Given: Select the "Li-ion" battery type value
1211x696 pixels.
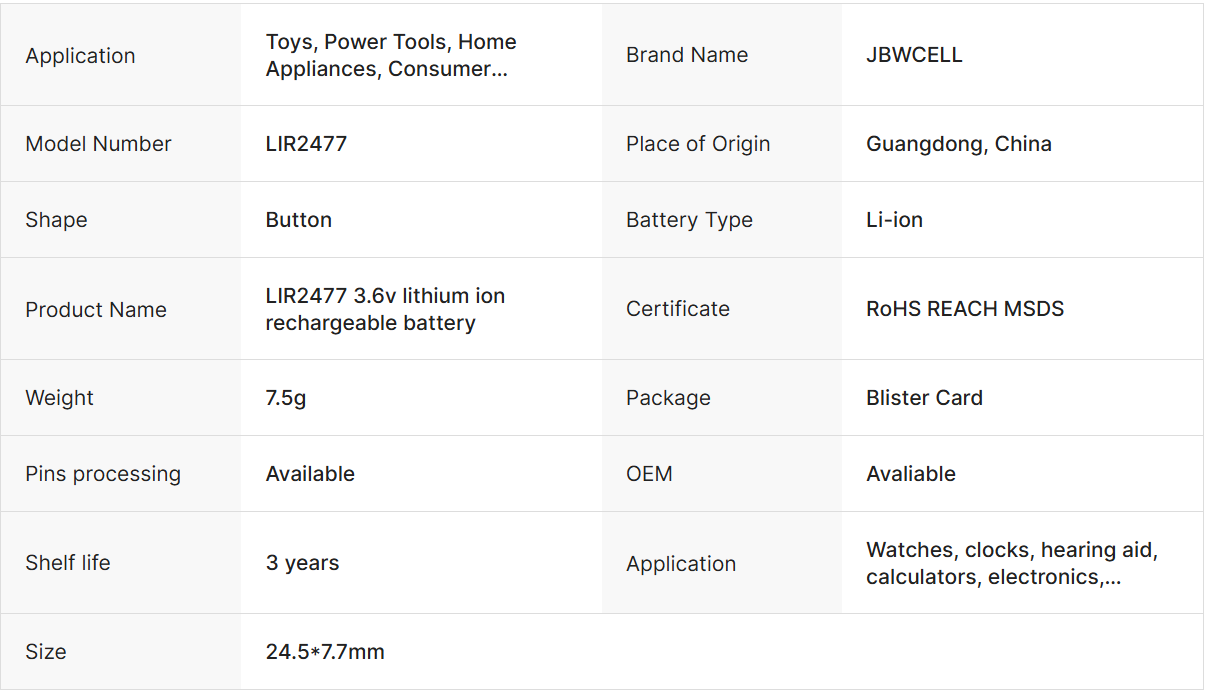Looking at the screenshot, I should pos(894,220).
